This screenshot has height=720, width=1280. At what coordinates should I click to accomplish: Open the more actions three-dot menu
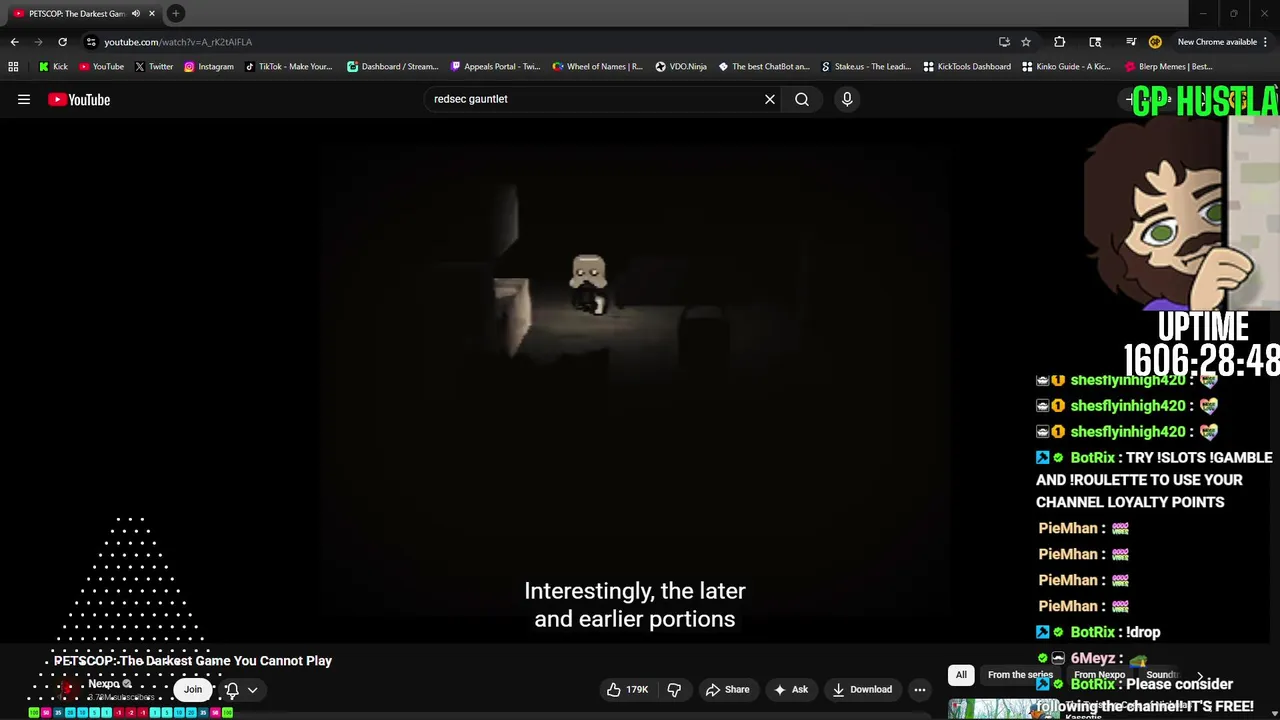[x=920, y=689]
